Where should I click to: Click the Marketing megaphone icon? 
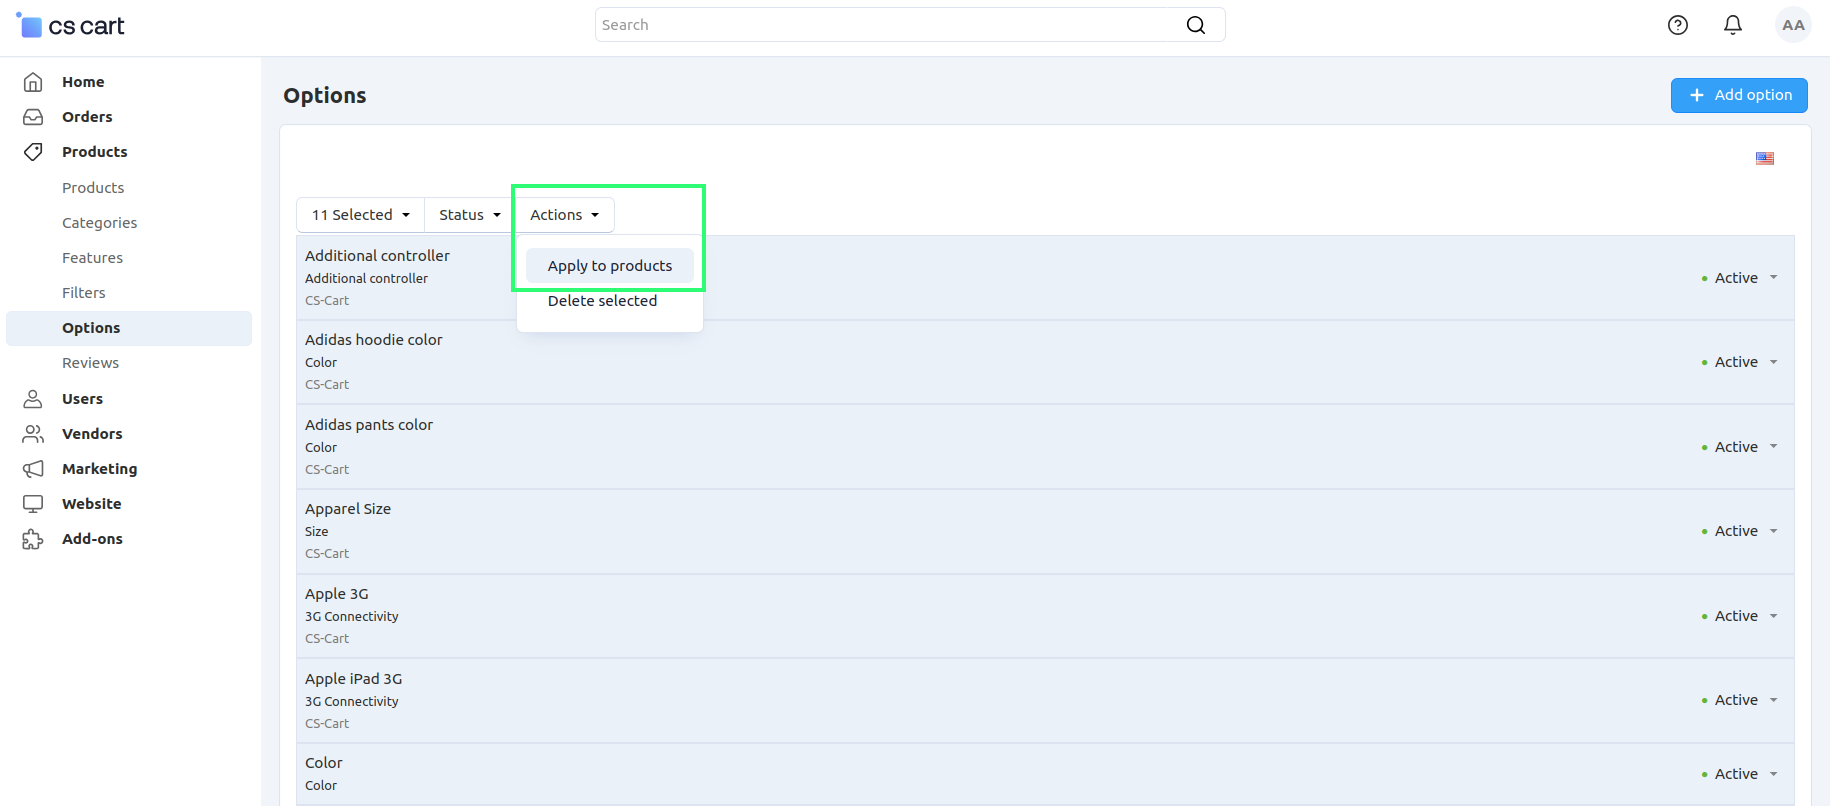pyautogui.click(x=33, y=469)
